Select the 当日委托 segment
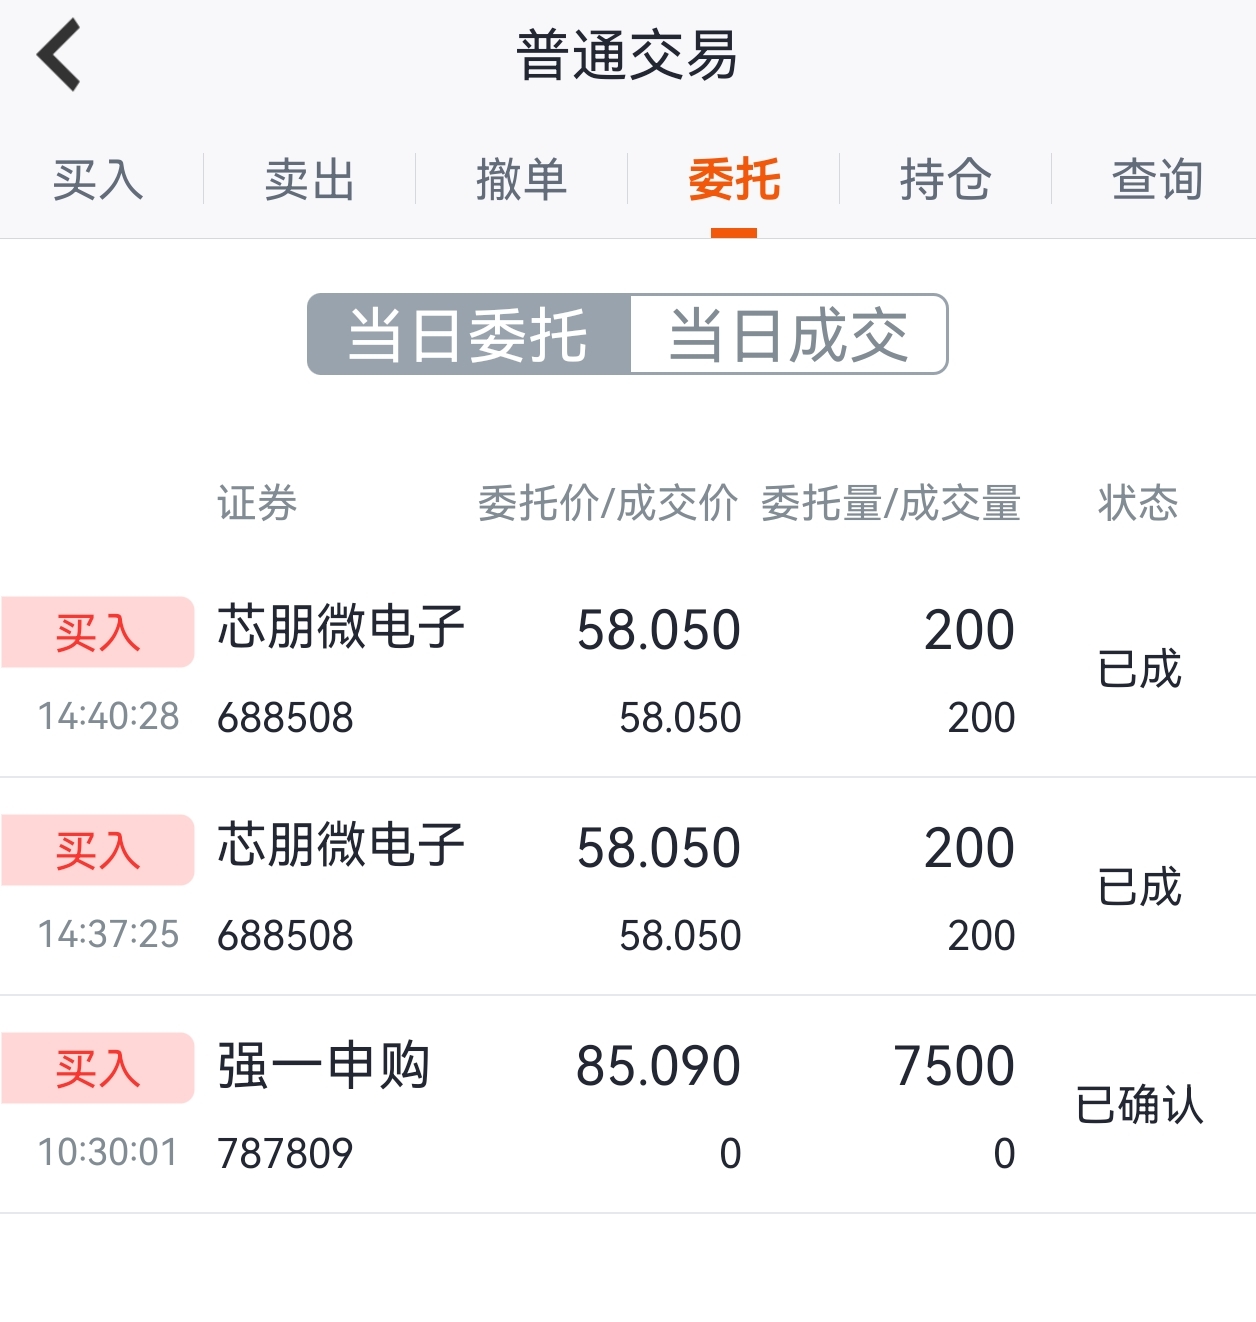 (x=469, y=335)
